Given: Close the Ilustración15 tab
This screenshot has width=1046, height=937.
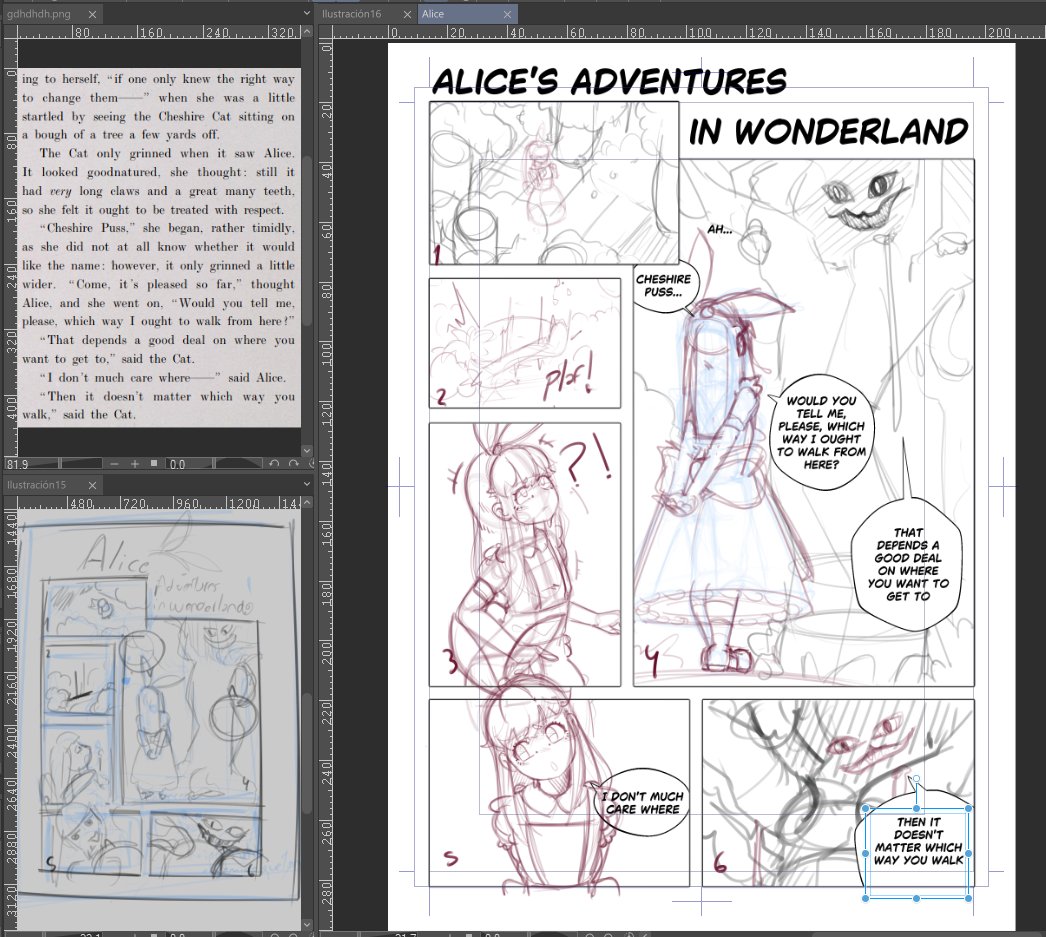Looking at the screenshot, I should 92,485.
